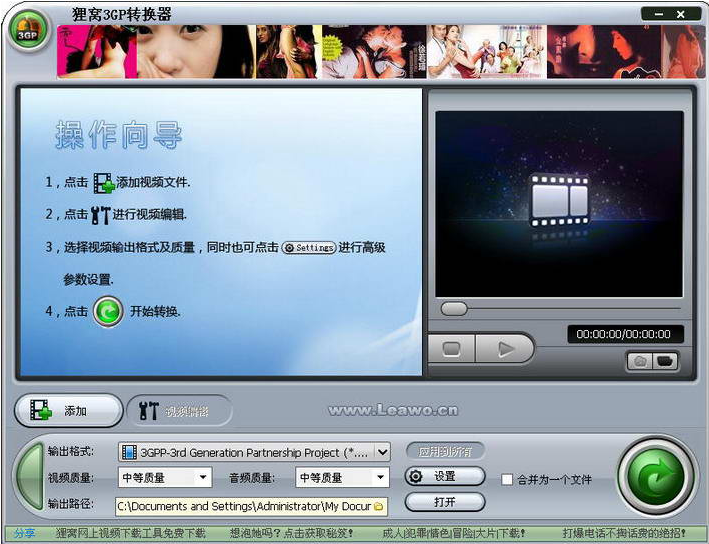709x544 pixels.
Task: Click the 打开 open button
Action: [445, 502]
